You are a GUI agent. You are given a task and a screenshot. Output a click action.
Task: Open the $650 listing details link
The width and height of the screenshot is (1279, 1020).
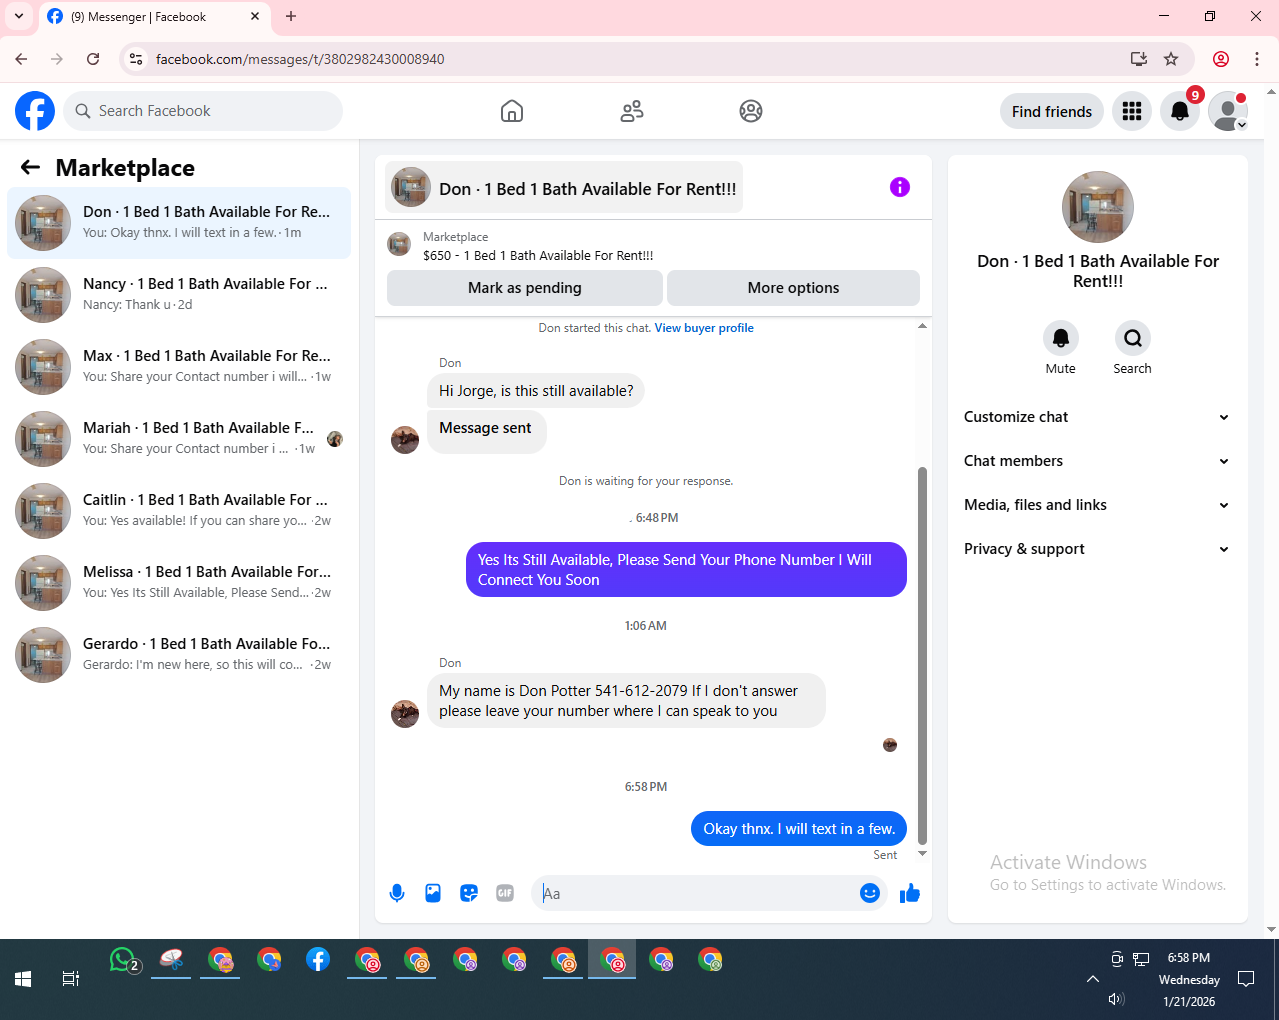pyautogui.click(x=538, y=255)
